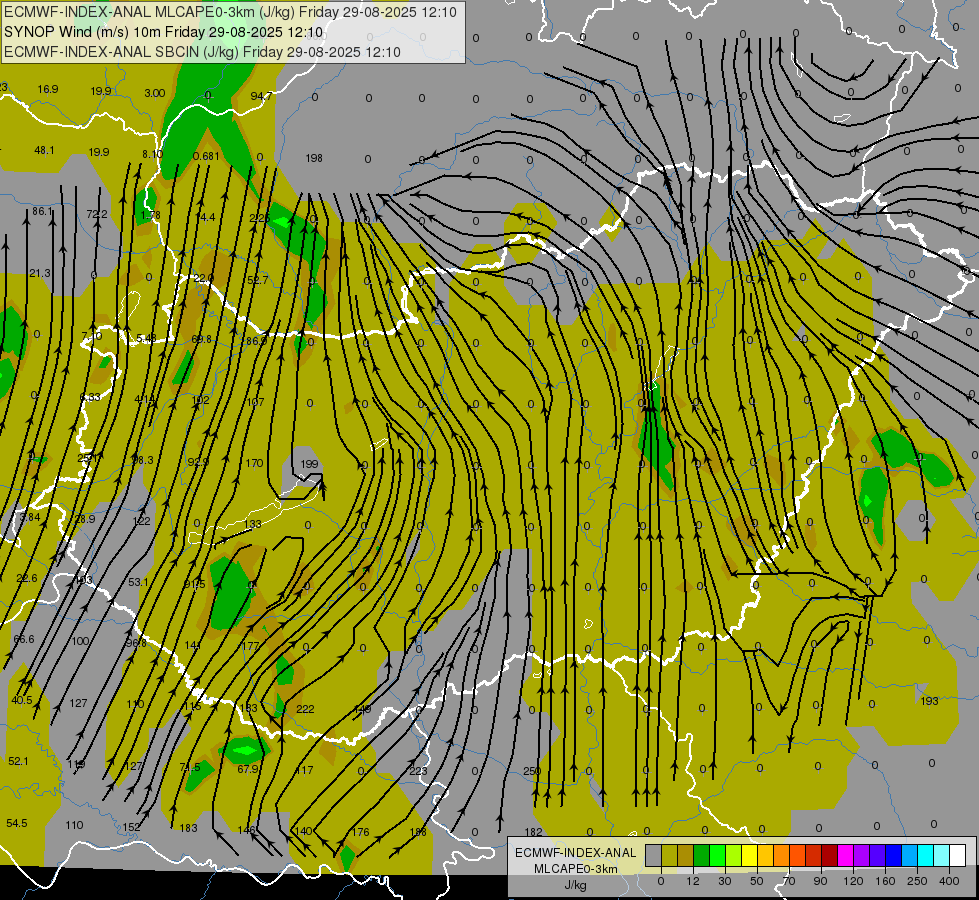Screen dimensions: 979x900
Task: Click the SYNOP Wind 10m header line
Action: 164,32
